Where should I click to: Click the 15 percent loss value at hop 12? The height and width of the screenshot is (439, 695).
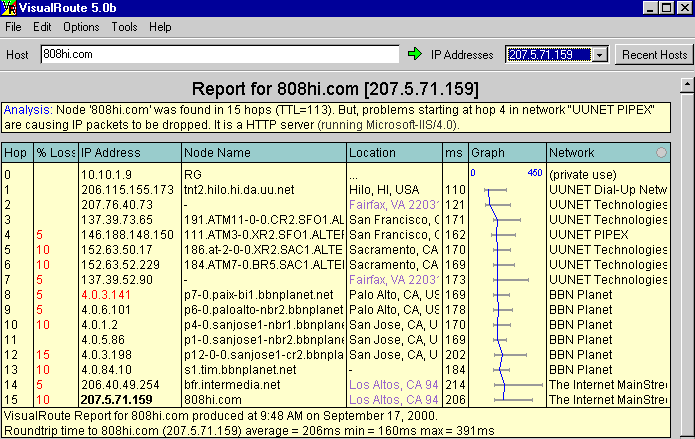43,355
